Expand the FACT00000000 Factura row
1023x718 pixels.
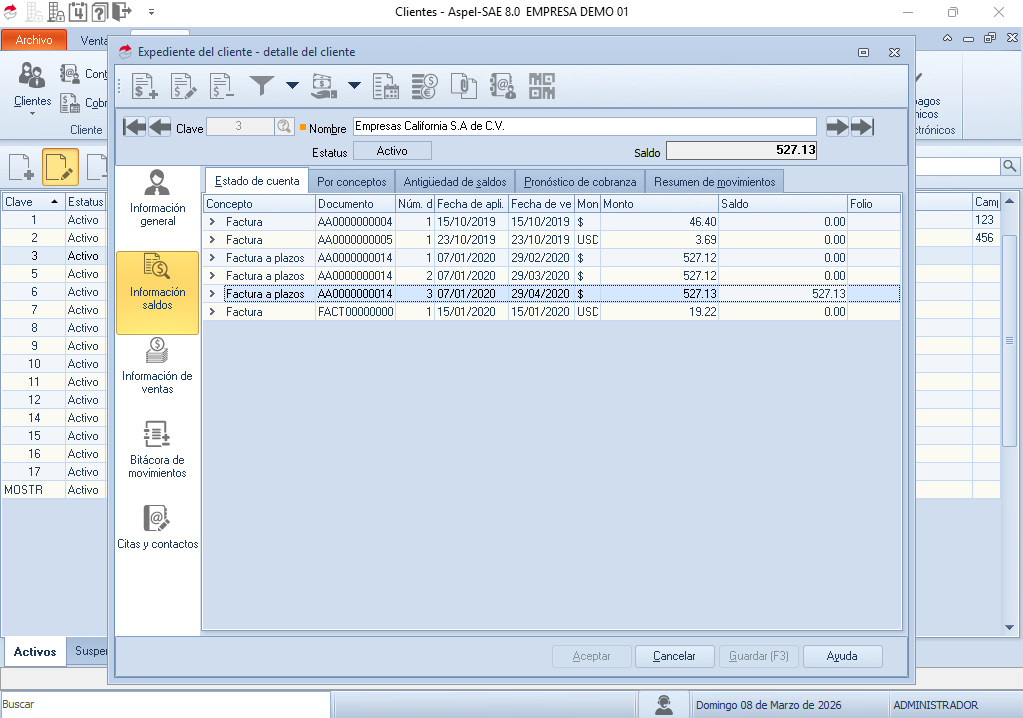212,312
